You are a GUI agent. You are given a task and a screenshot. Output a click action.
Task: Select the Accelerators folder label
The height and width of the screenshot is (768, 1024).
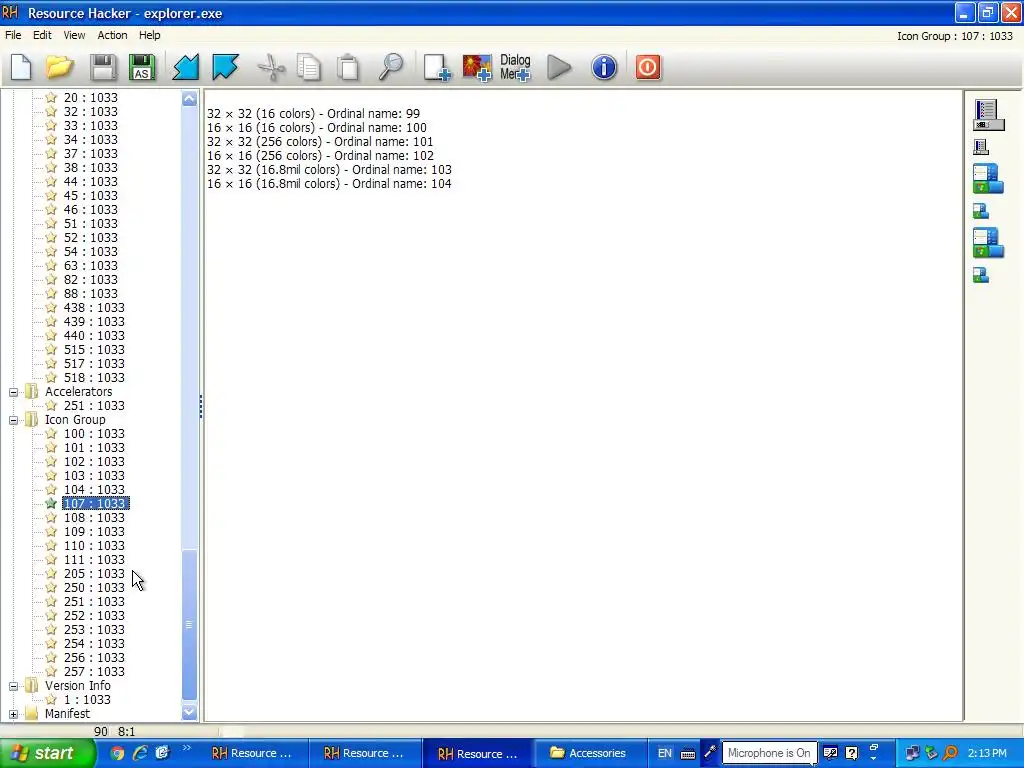pos(78,392)
